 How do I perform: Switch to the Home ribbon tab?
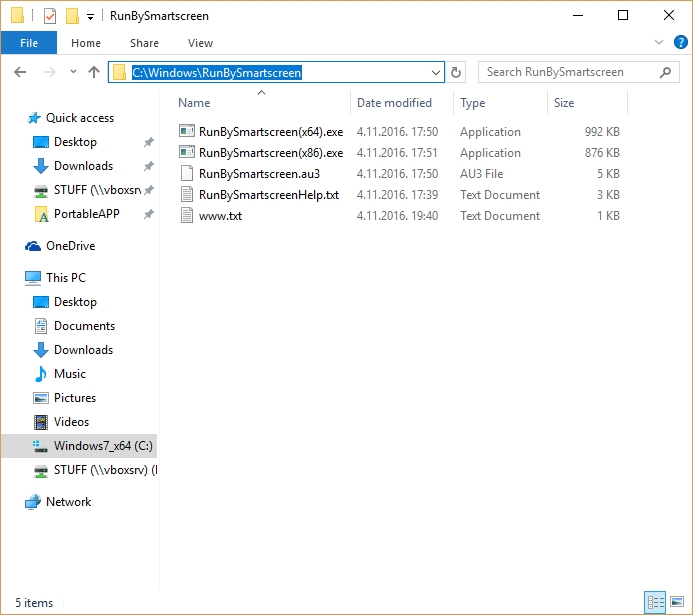pyautogui.click(x=86, y=43)
